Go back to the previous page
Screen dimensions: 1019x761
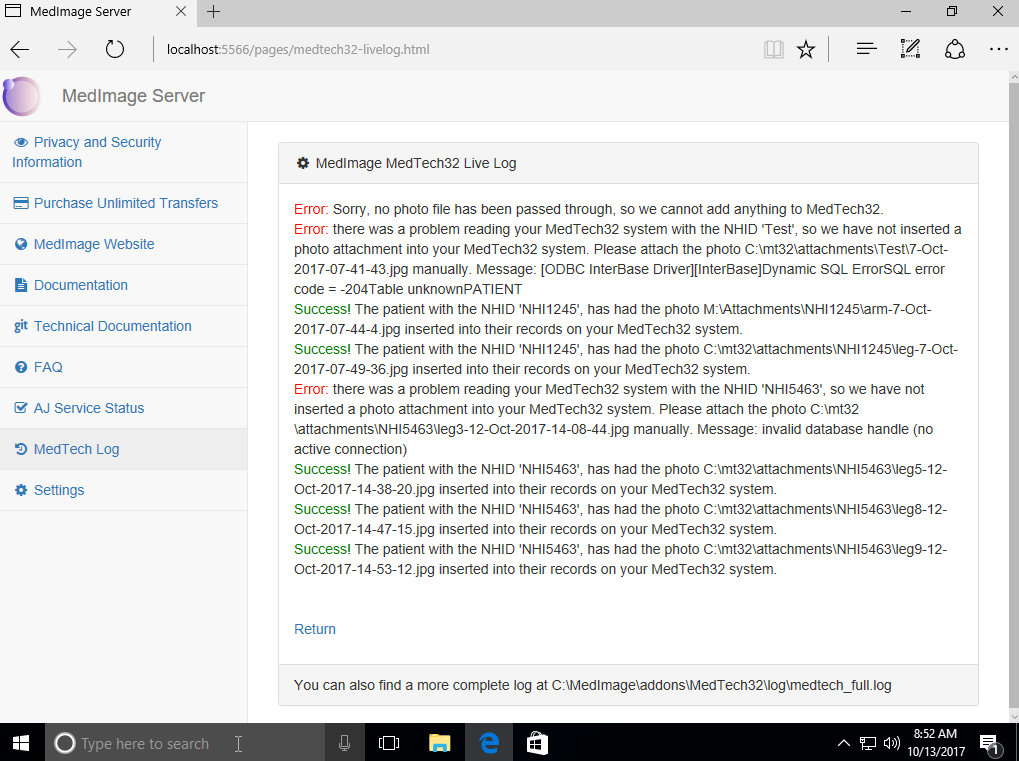[x=20, y=49]
